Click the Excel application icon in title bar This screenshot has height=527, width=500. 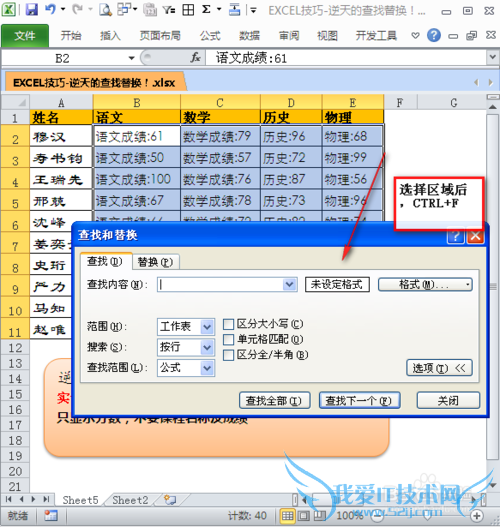(8, 9)
